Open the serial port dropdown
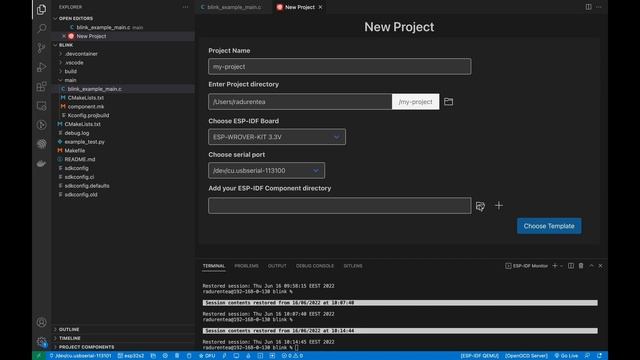 (x=267, y=171)
